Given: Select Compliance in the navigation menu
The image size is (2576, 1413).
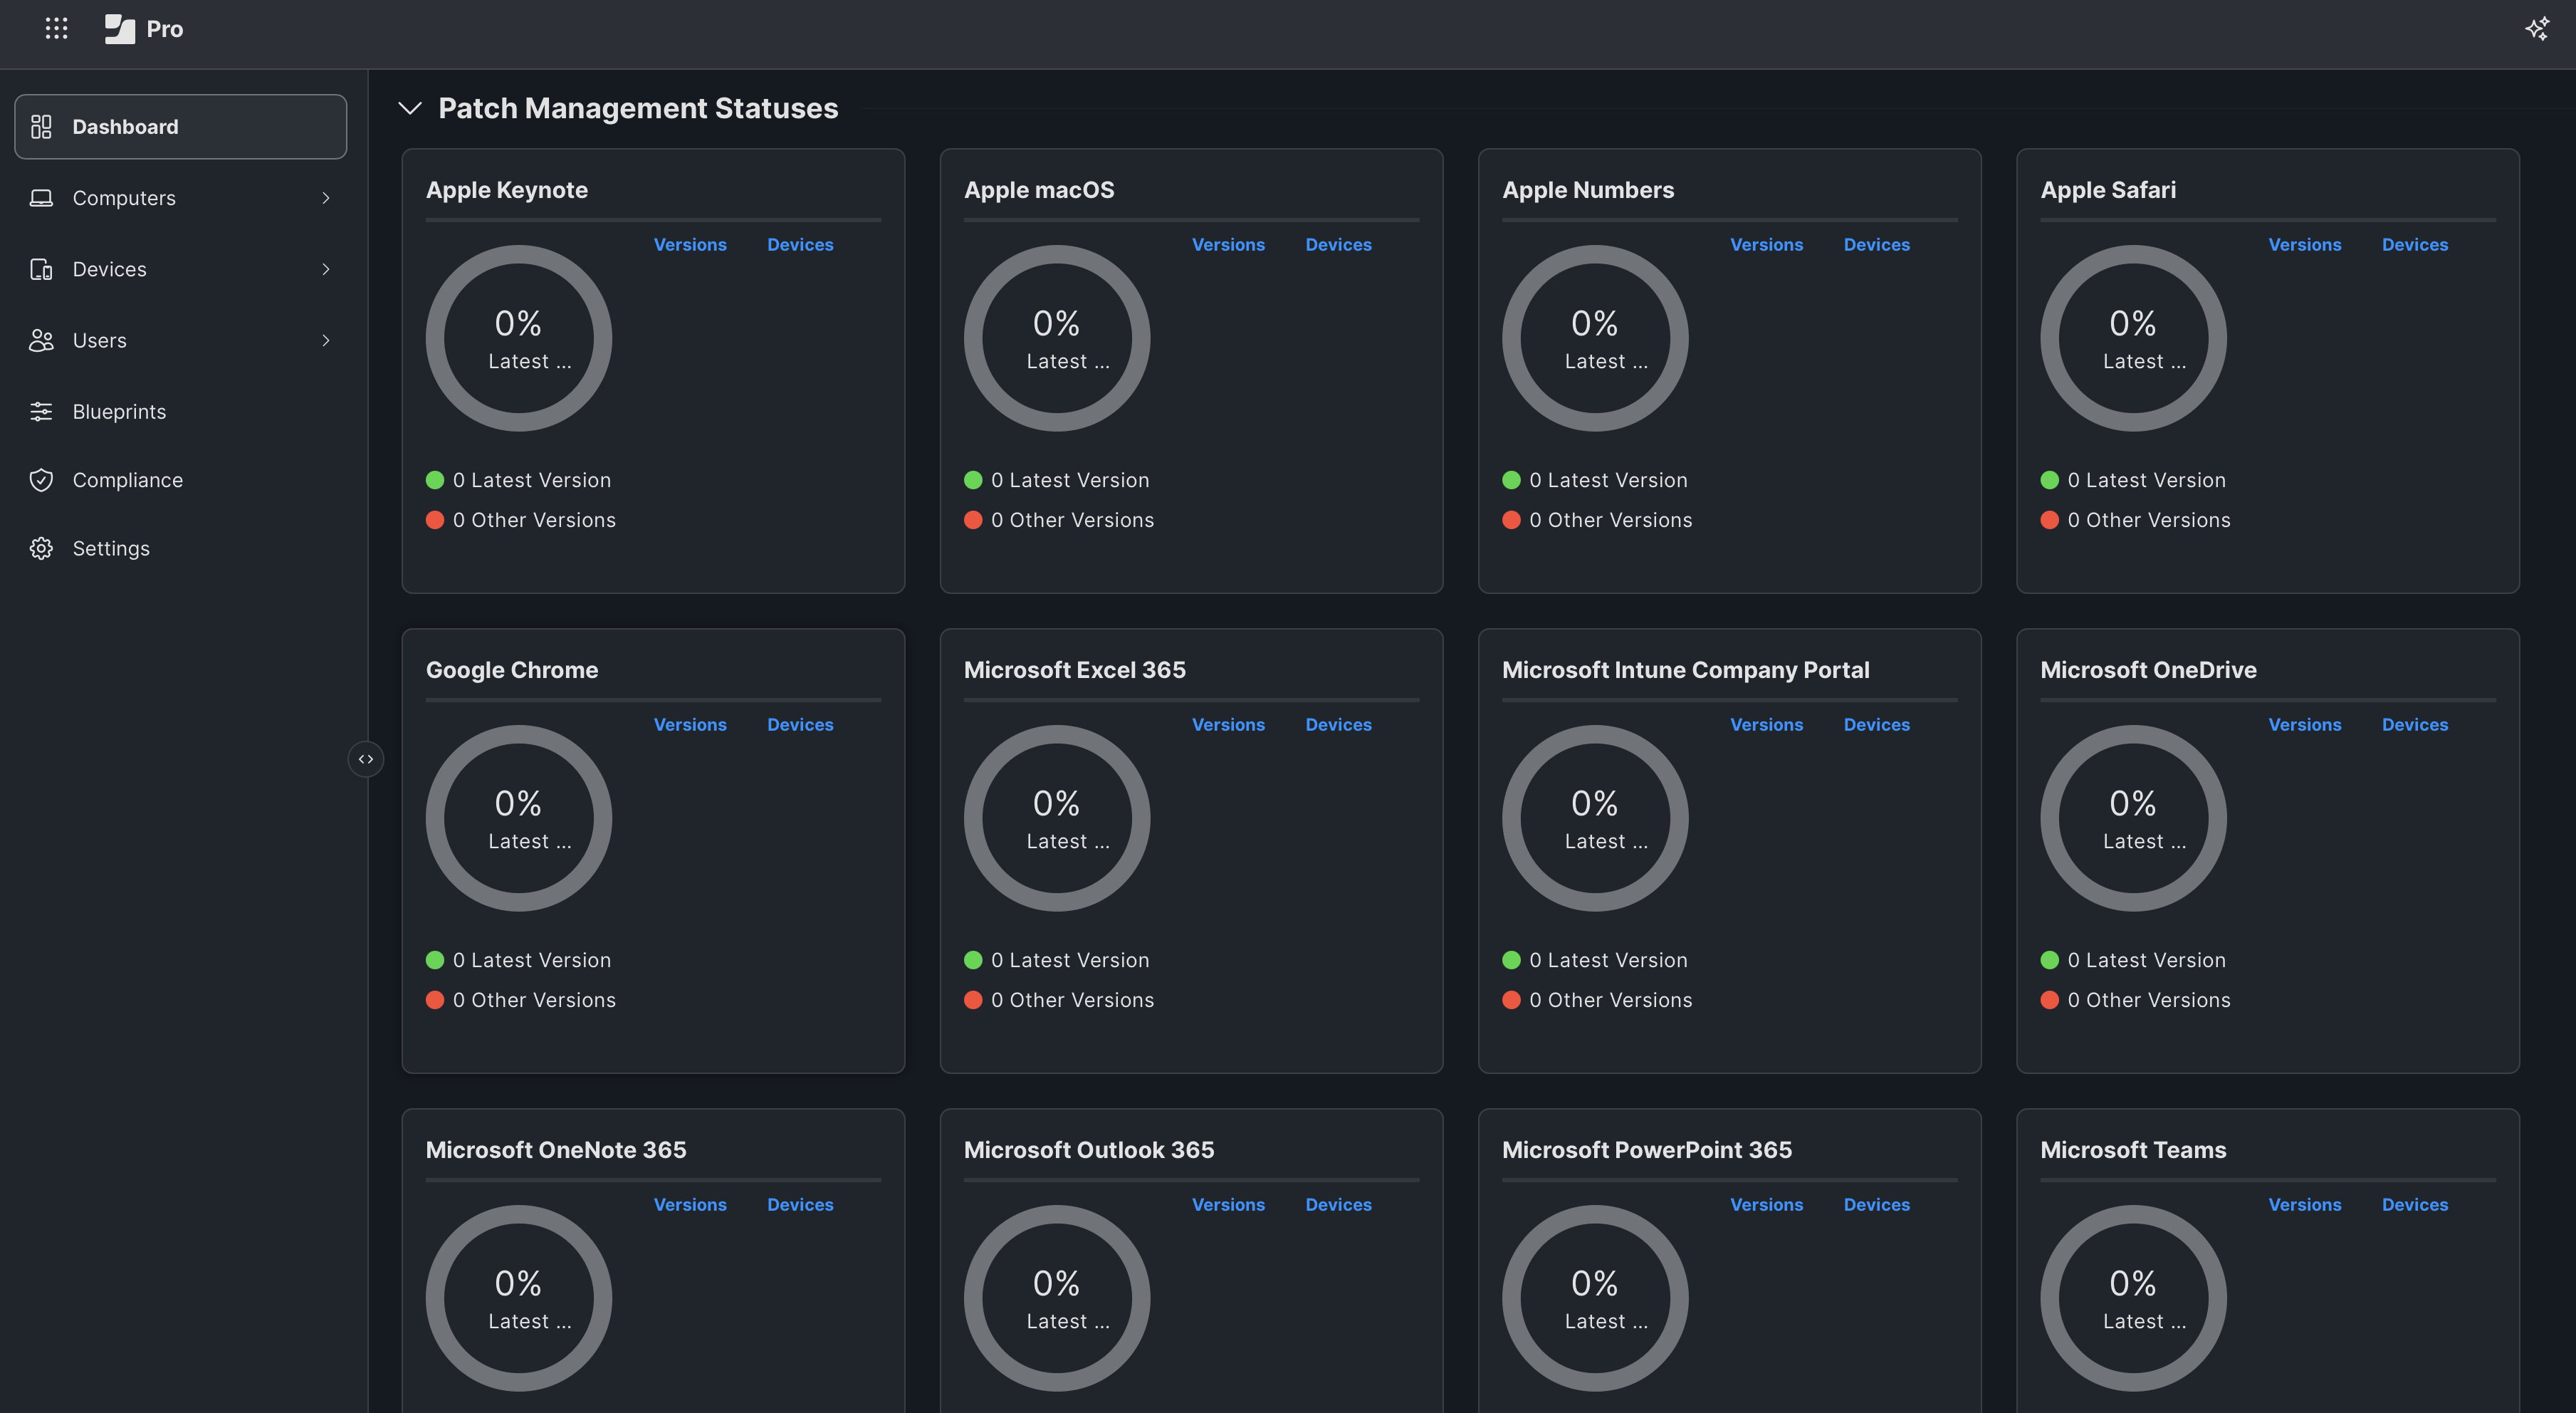Looking at the screenshot, I should (128, 480).
